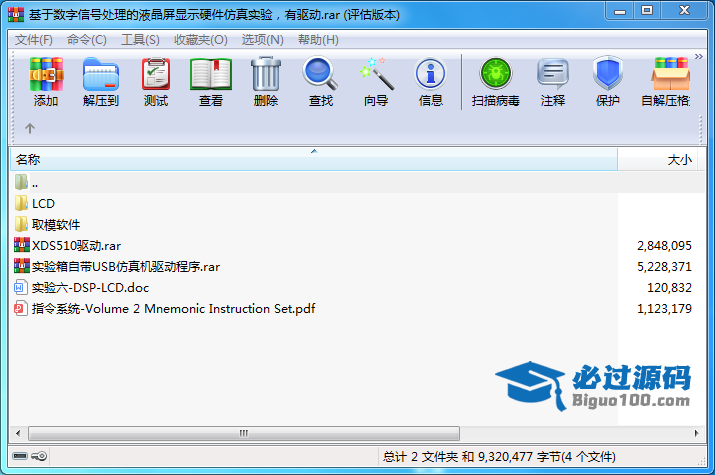Image resolution: width=715 pixels, height=475 pixels.
Task: Click the WinRAR title bar app icon
Action: [16, 15]
